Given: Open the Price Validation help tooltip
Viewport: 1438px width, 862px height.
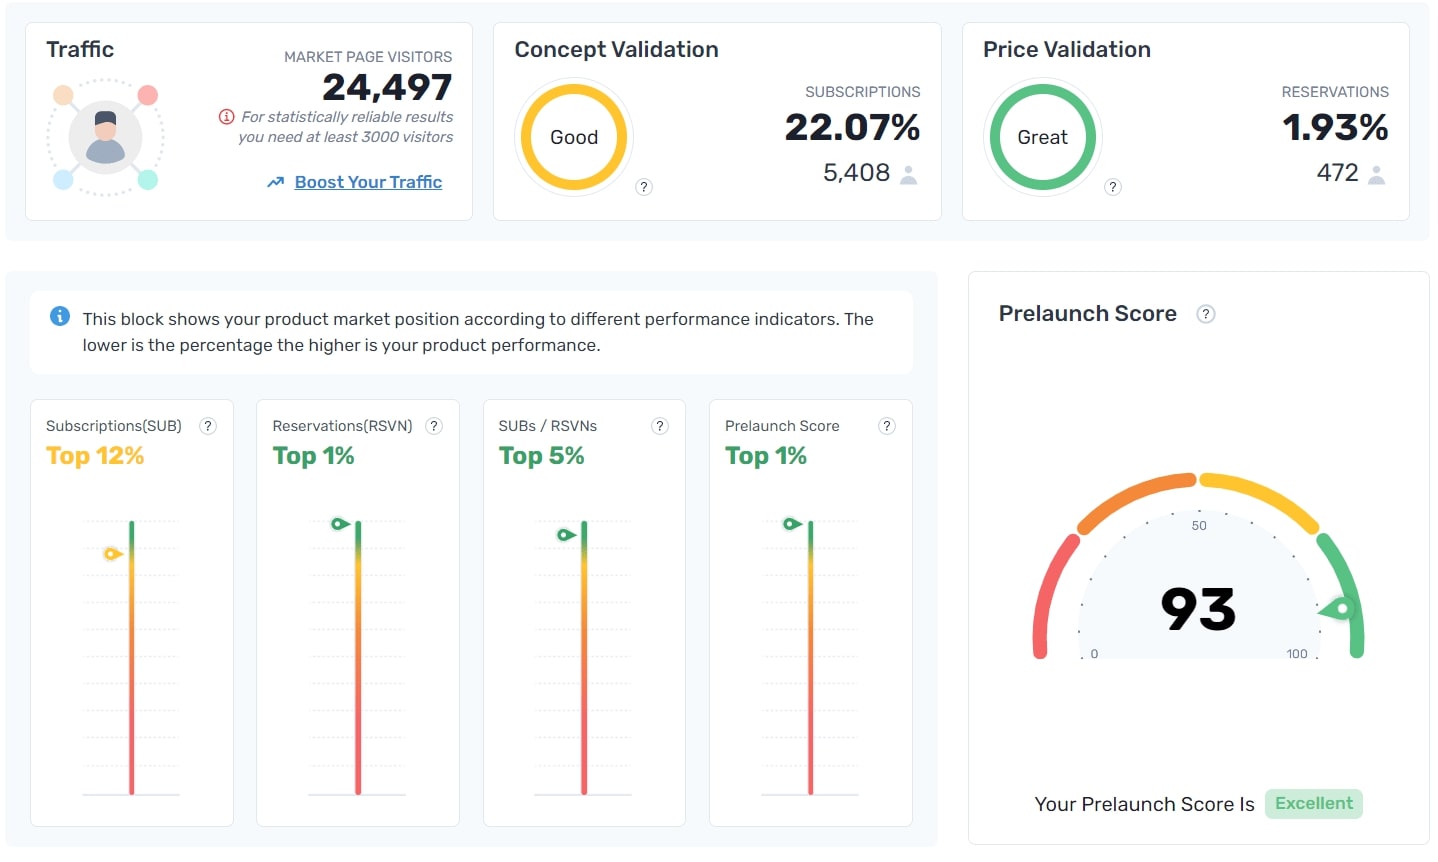Looking at the screenshot, I should pyautogui.click(x=1113, y=186).
